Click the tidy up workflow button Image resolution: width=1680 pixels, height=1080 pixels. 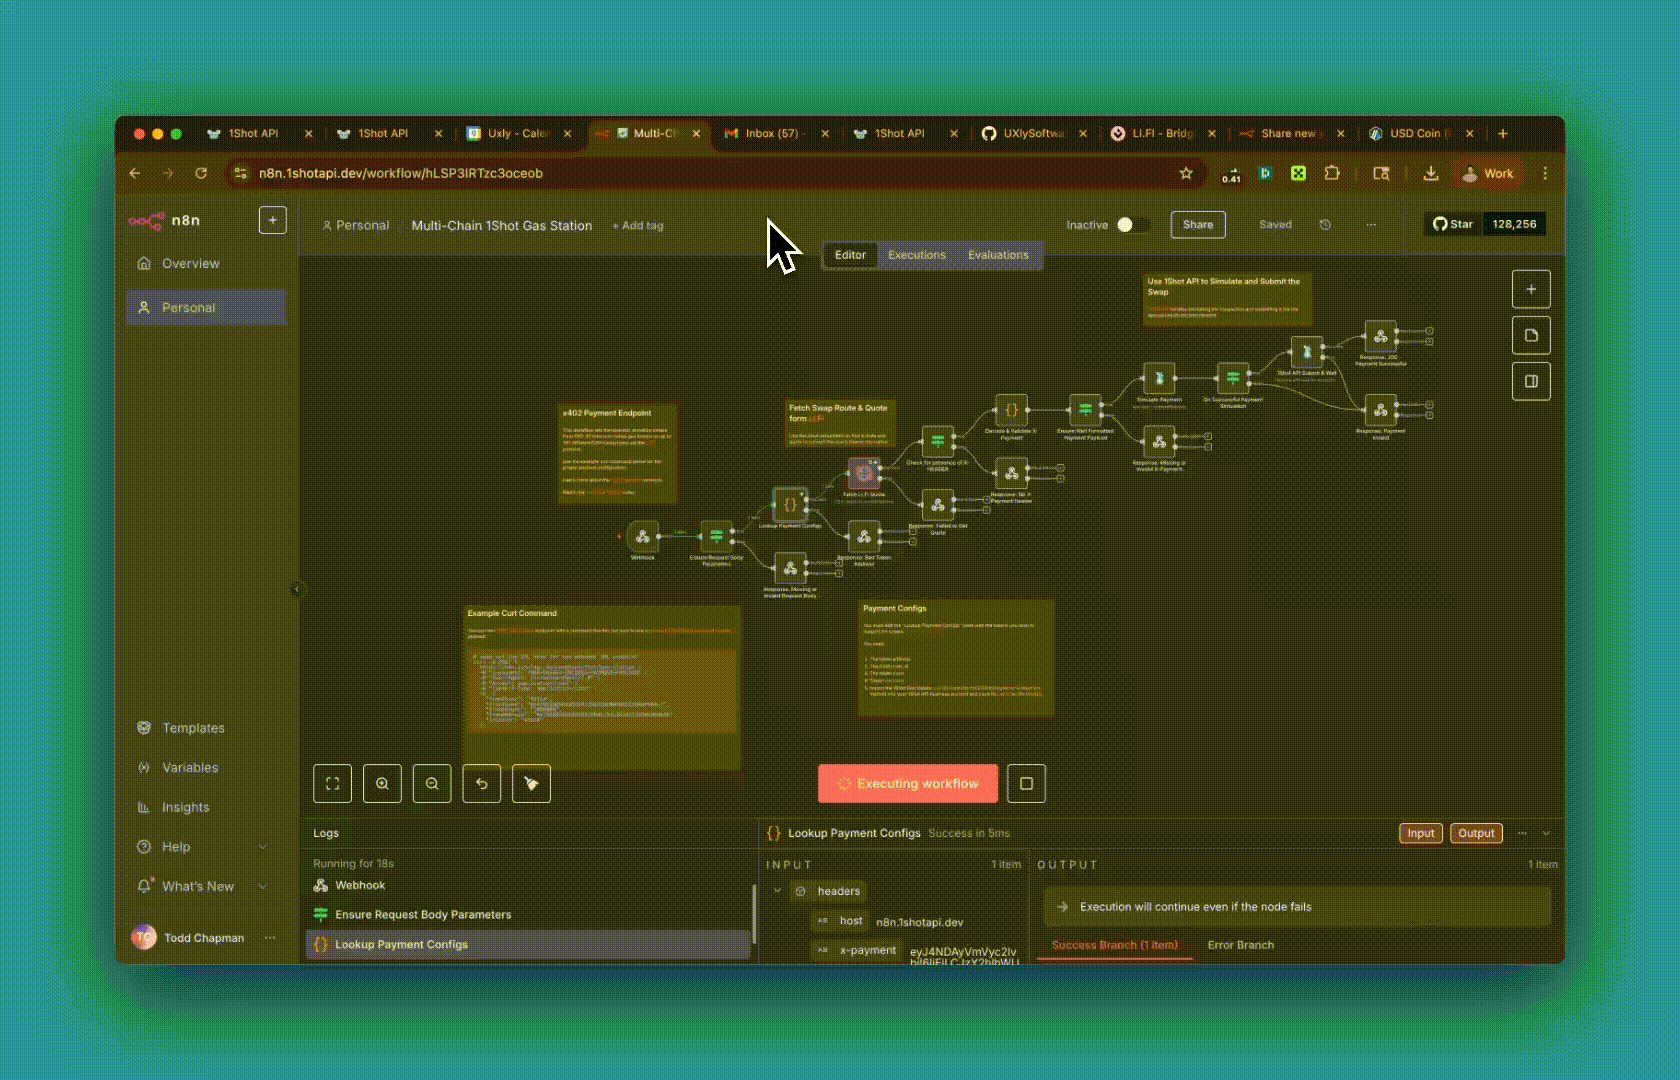(531, 784)
